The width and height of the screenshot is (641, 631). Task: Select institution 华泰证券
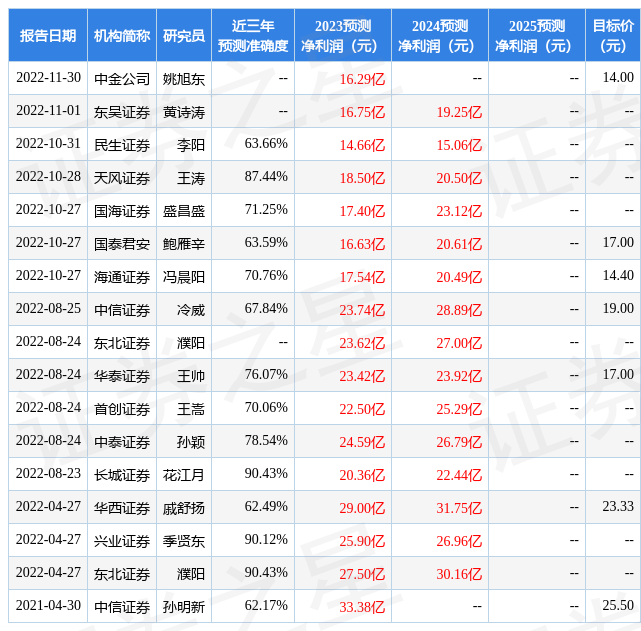pyautogui.click(x=122, y=376)
